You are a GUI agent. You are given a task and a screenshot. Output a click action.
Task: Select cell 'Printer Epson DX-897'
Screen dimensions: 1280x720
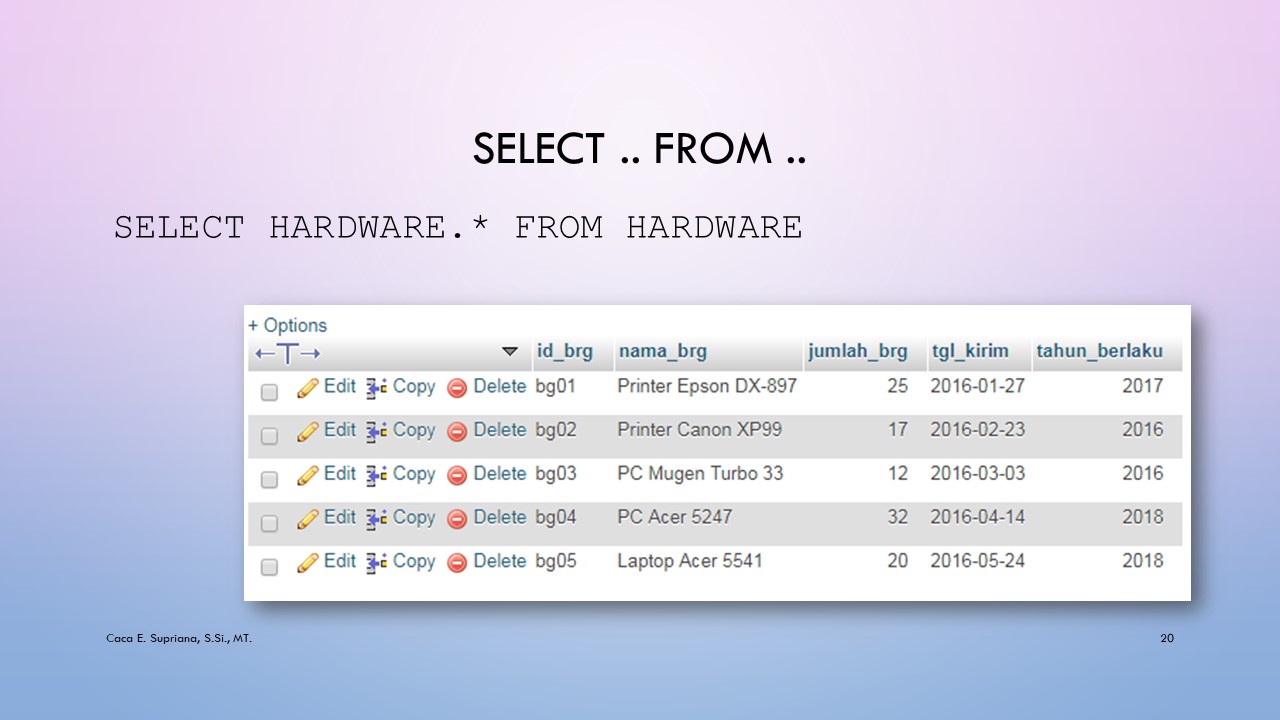[x=707, y=386]
